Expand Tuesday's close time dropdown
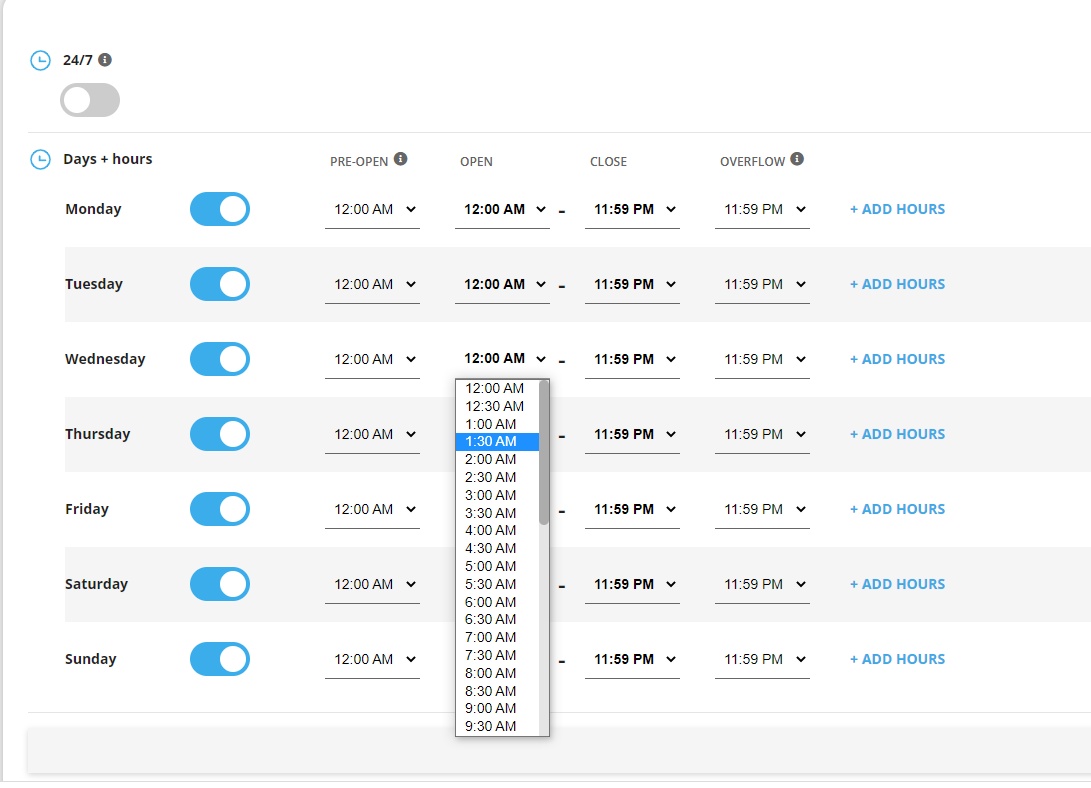The width and height of the screenshot is (1091, 788). pyautogui.click(x=633, y=285)
